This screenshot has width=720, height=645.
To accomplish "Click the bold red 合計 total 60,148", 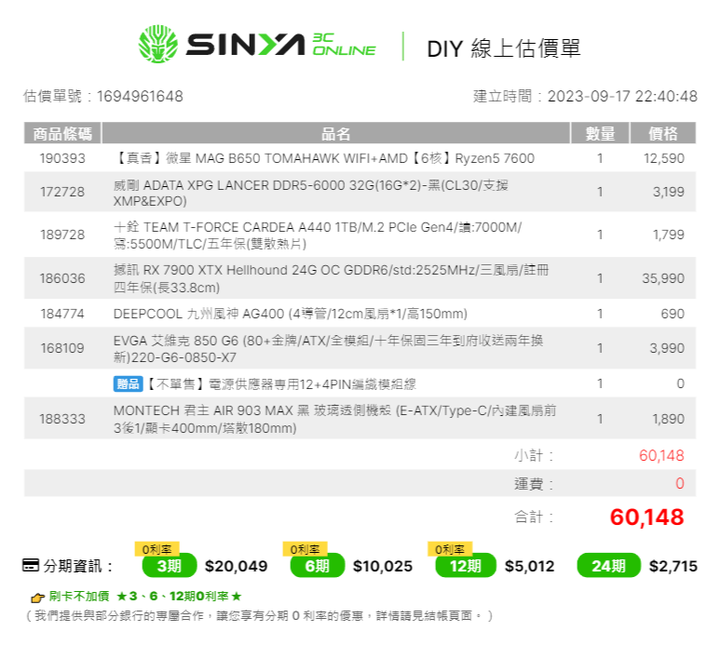I will point(647,517).
